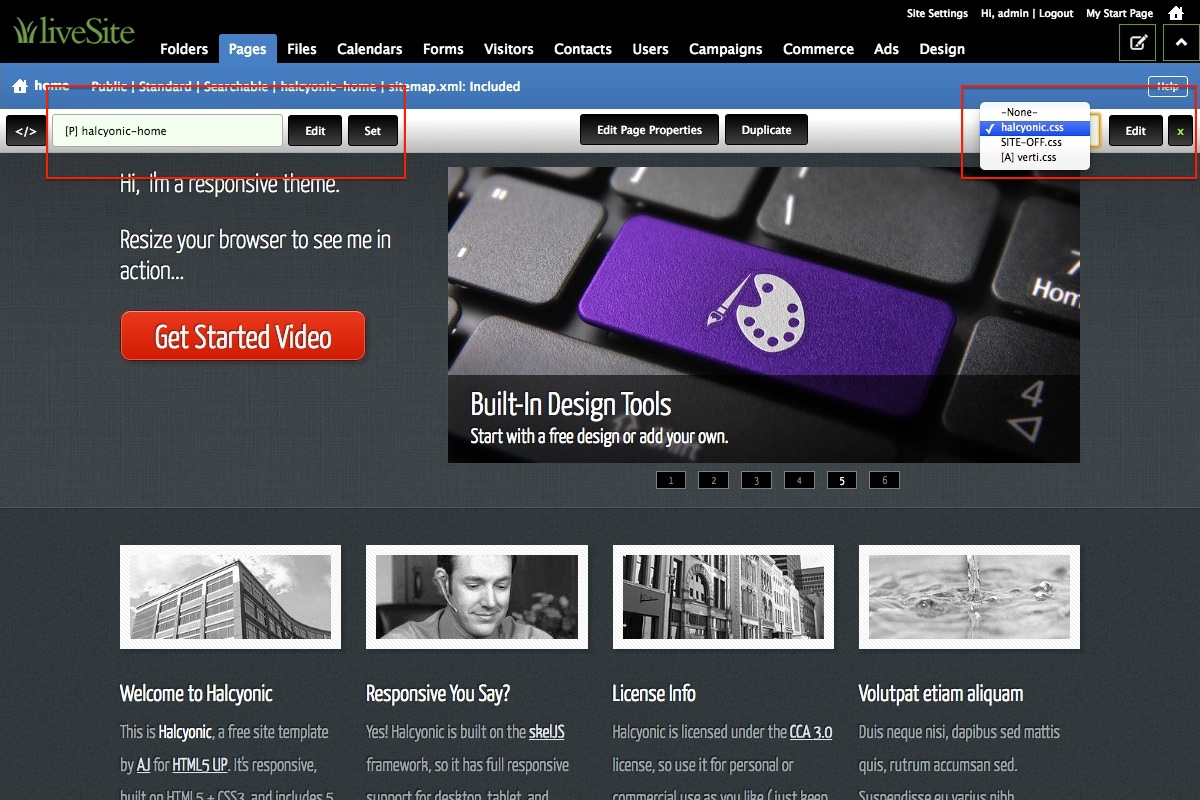Select the Pages tab

click(x=247, y=48)
